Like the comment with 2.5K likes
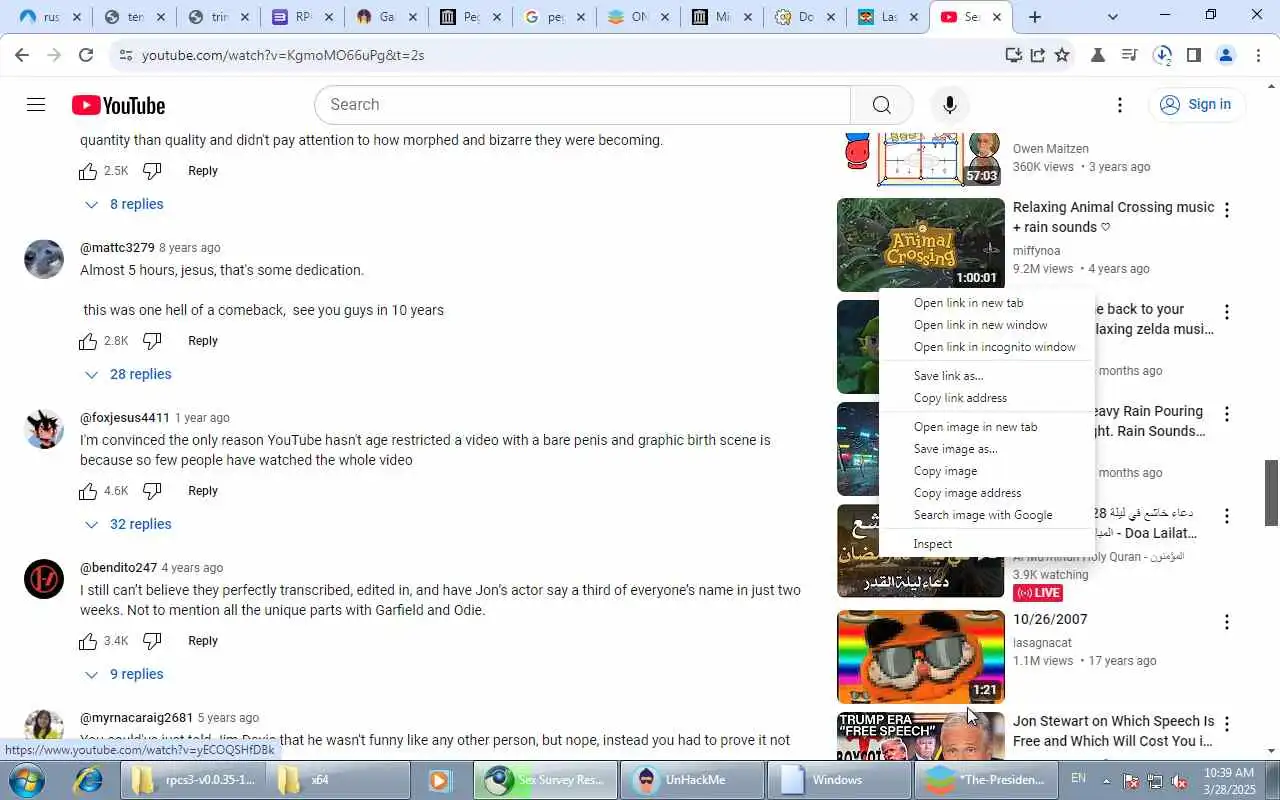 click(x=88, y=171)
